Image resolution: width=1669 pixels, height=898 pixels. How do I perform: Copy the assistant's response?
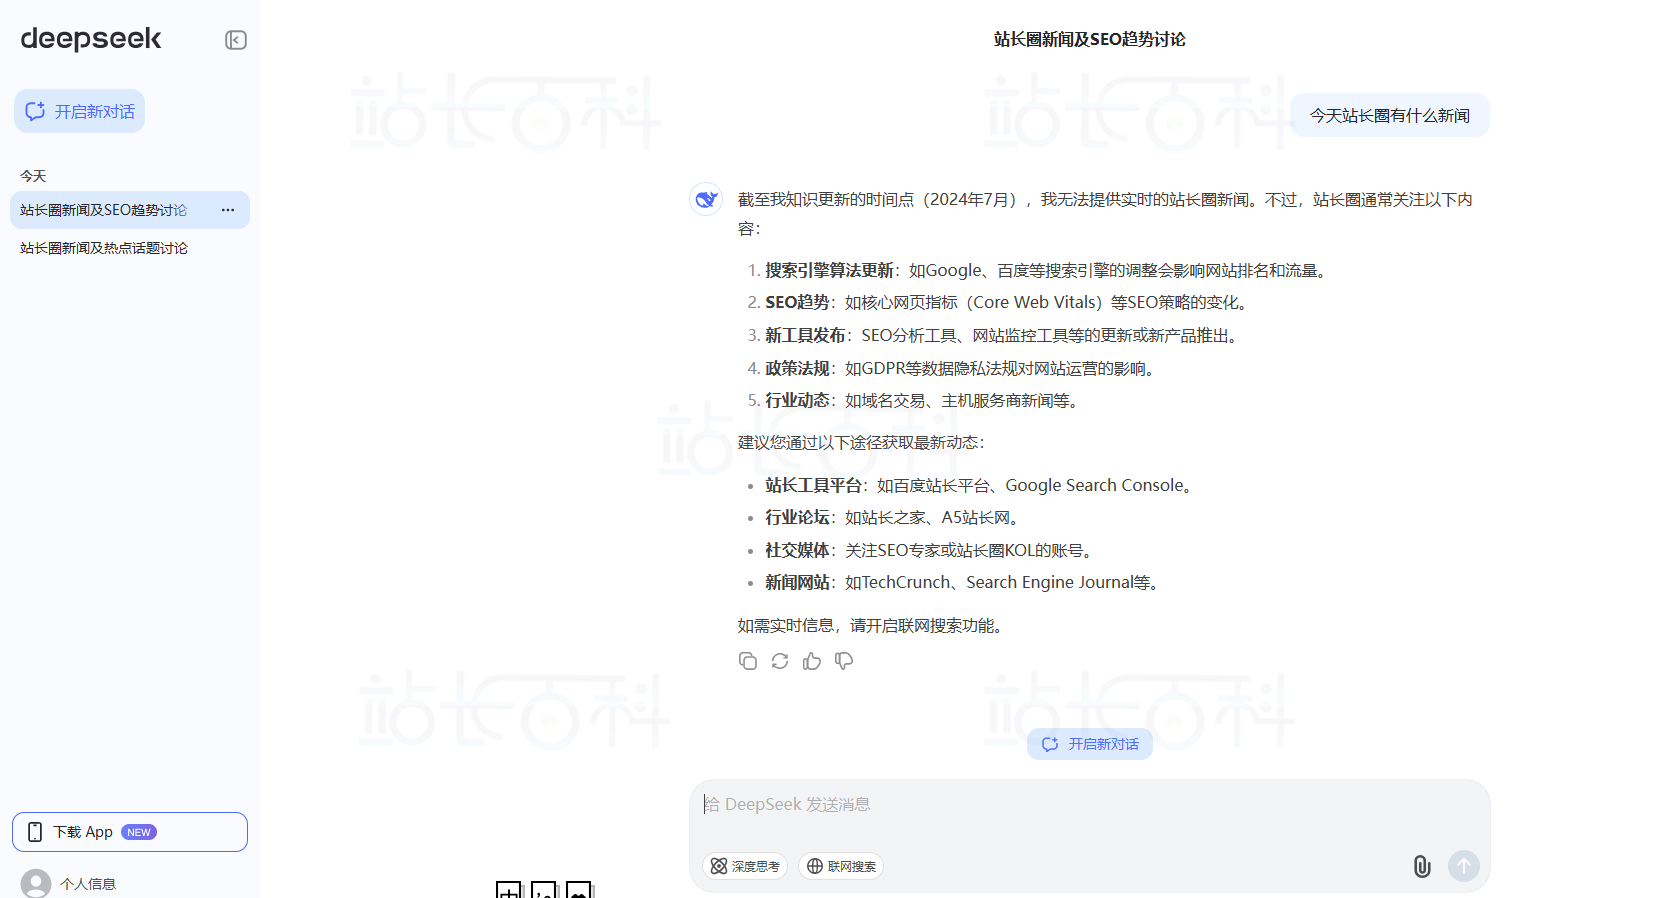click(748, 661)
